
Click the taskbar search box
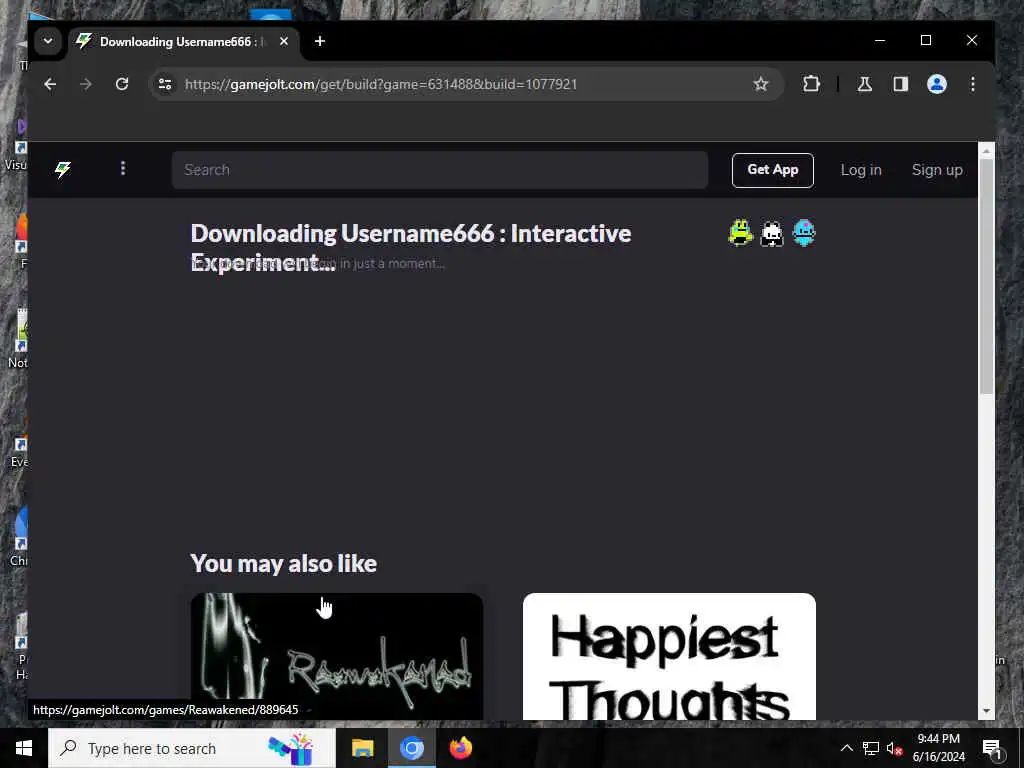[x=191, y=748]
